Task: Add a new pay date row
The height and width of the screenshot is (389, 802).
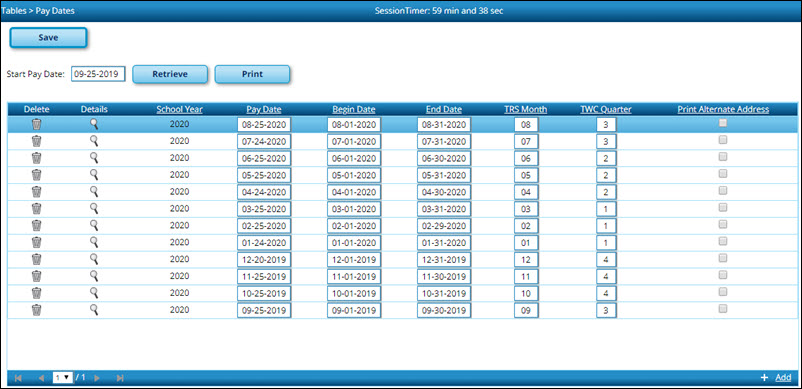Action: tap(783, 378)
